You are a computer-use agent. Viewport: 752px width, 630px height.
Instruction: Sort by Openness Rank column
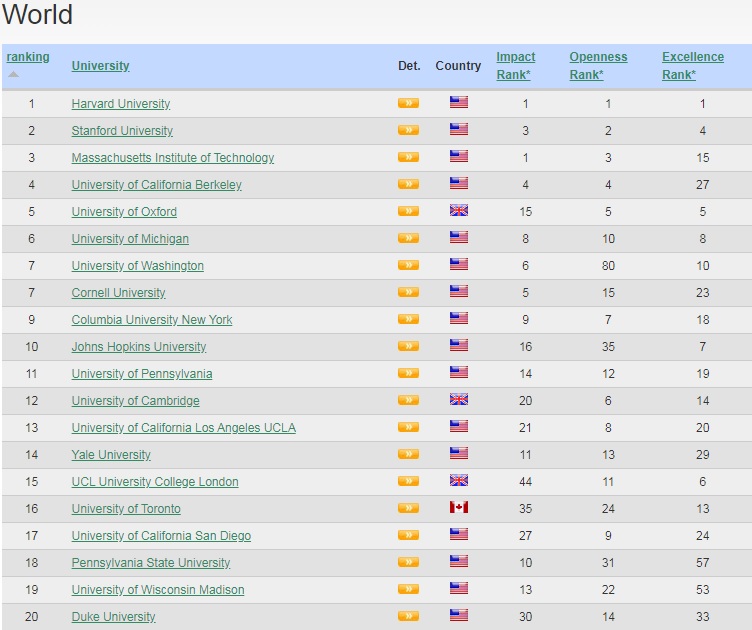(x=598, y=66)
